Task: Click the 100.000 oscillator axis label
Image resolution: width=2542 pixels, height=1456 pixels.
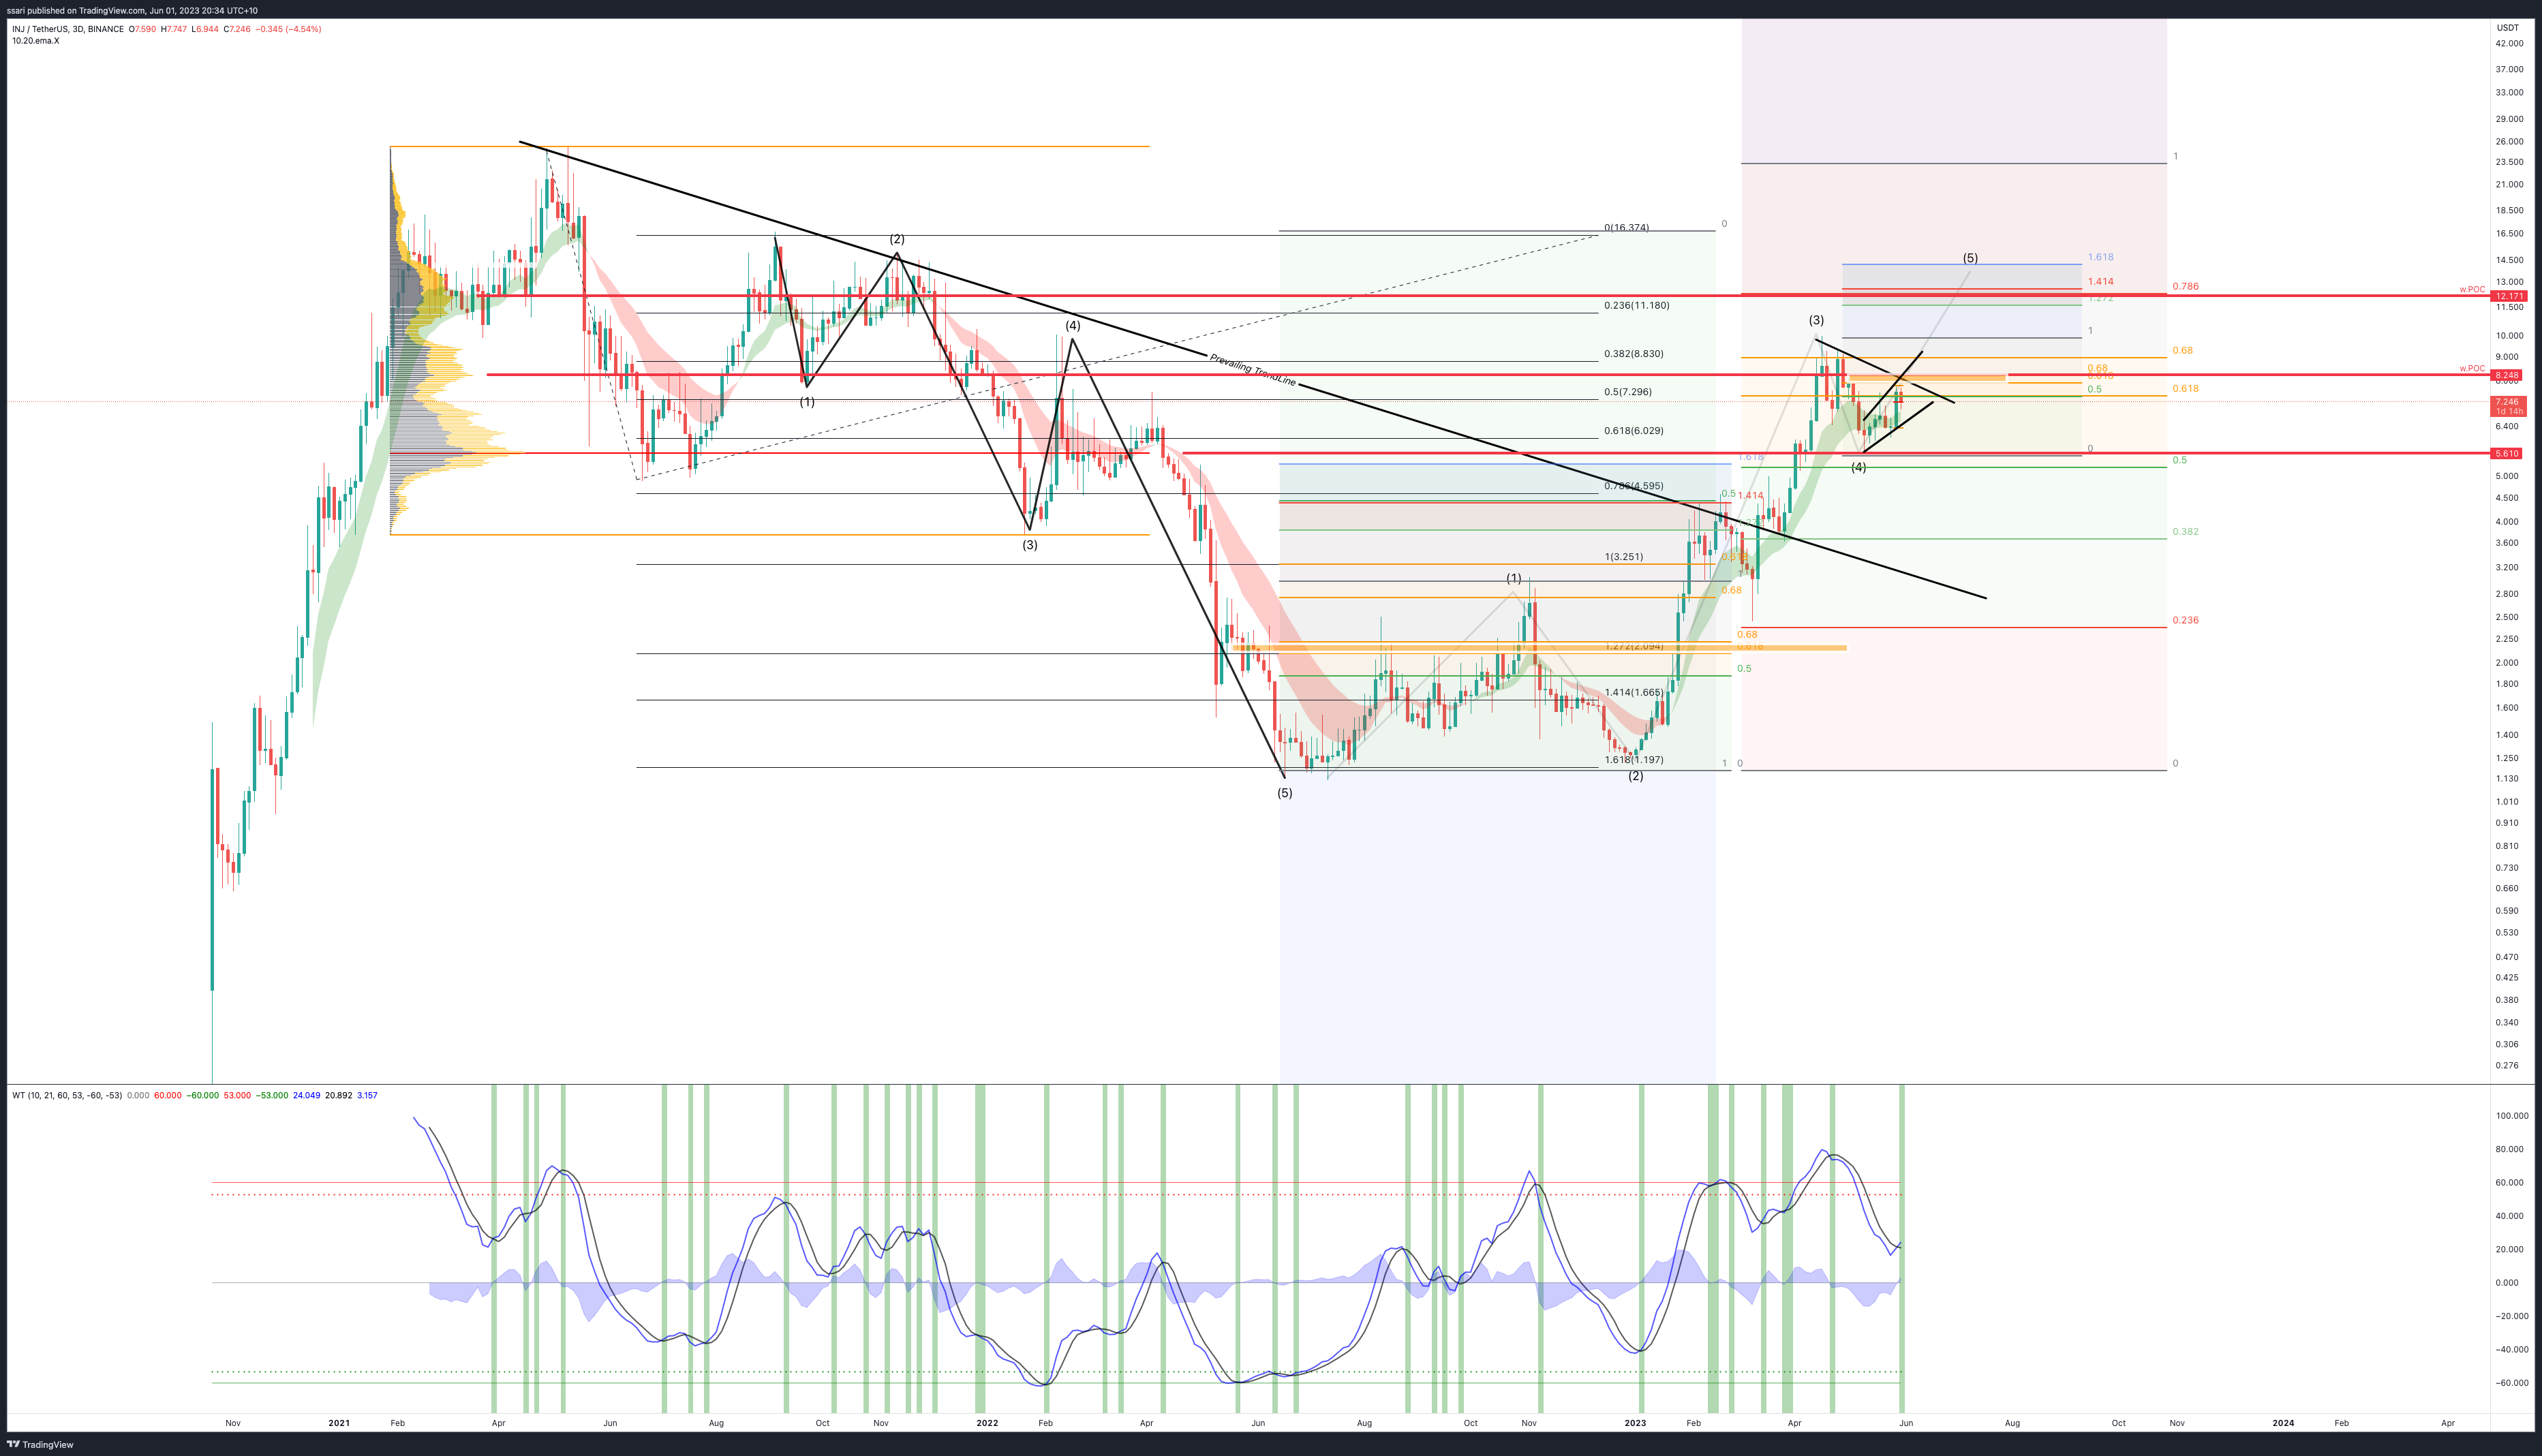Action: click(2511, 1116)
